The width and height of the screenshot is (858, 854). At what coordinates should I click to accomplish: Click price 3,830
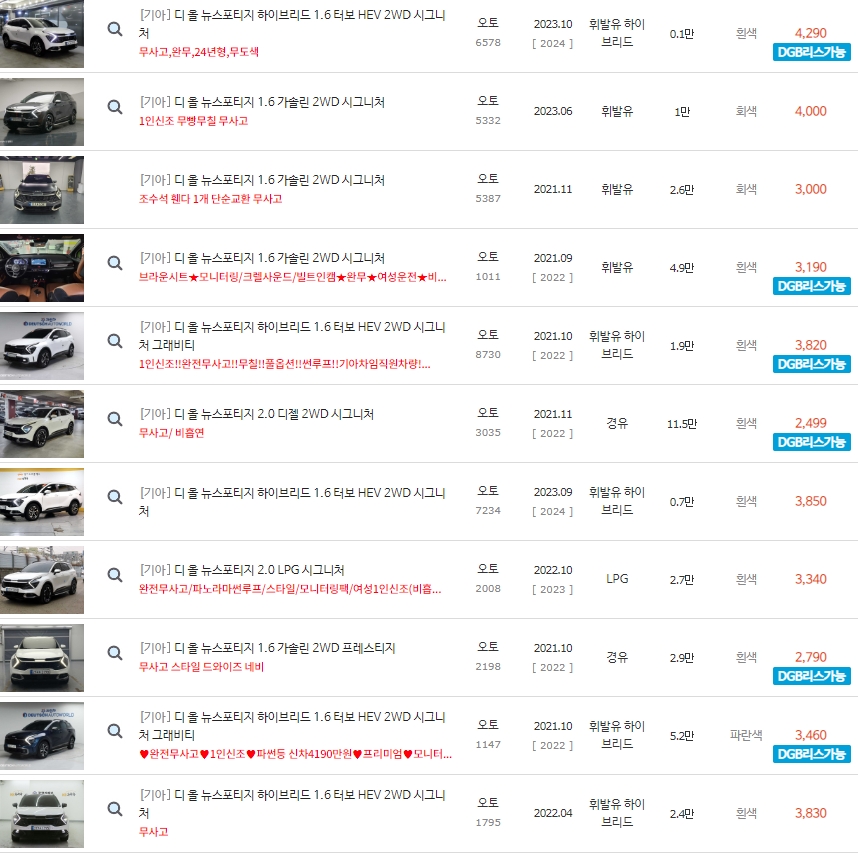(810, 813)
